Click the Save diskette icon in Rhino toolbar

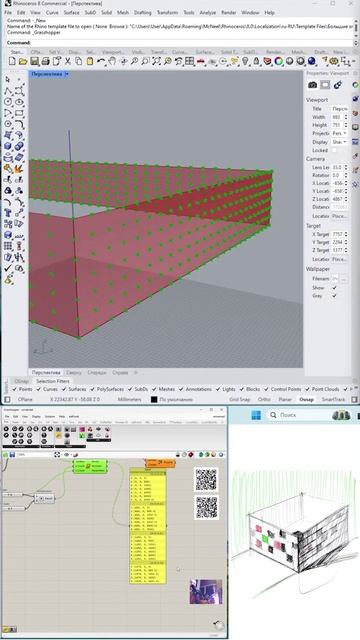pos(34,61)
